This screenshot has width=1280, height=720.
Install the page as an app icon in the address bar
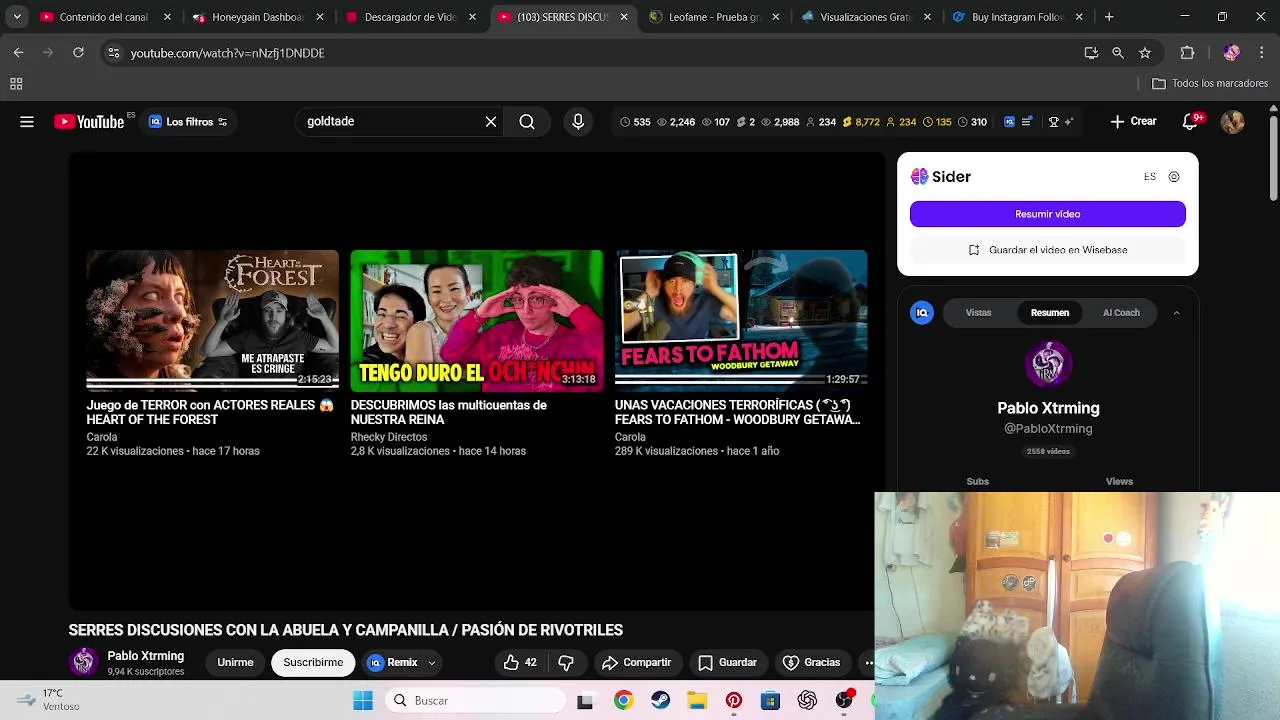pyautogui.click(x=1091, y=53)
